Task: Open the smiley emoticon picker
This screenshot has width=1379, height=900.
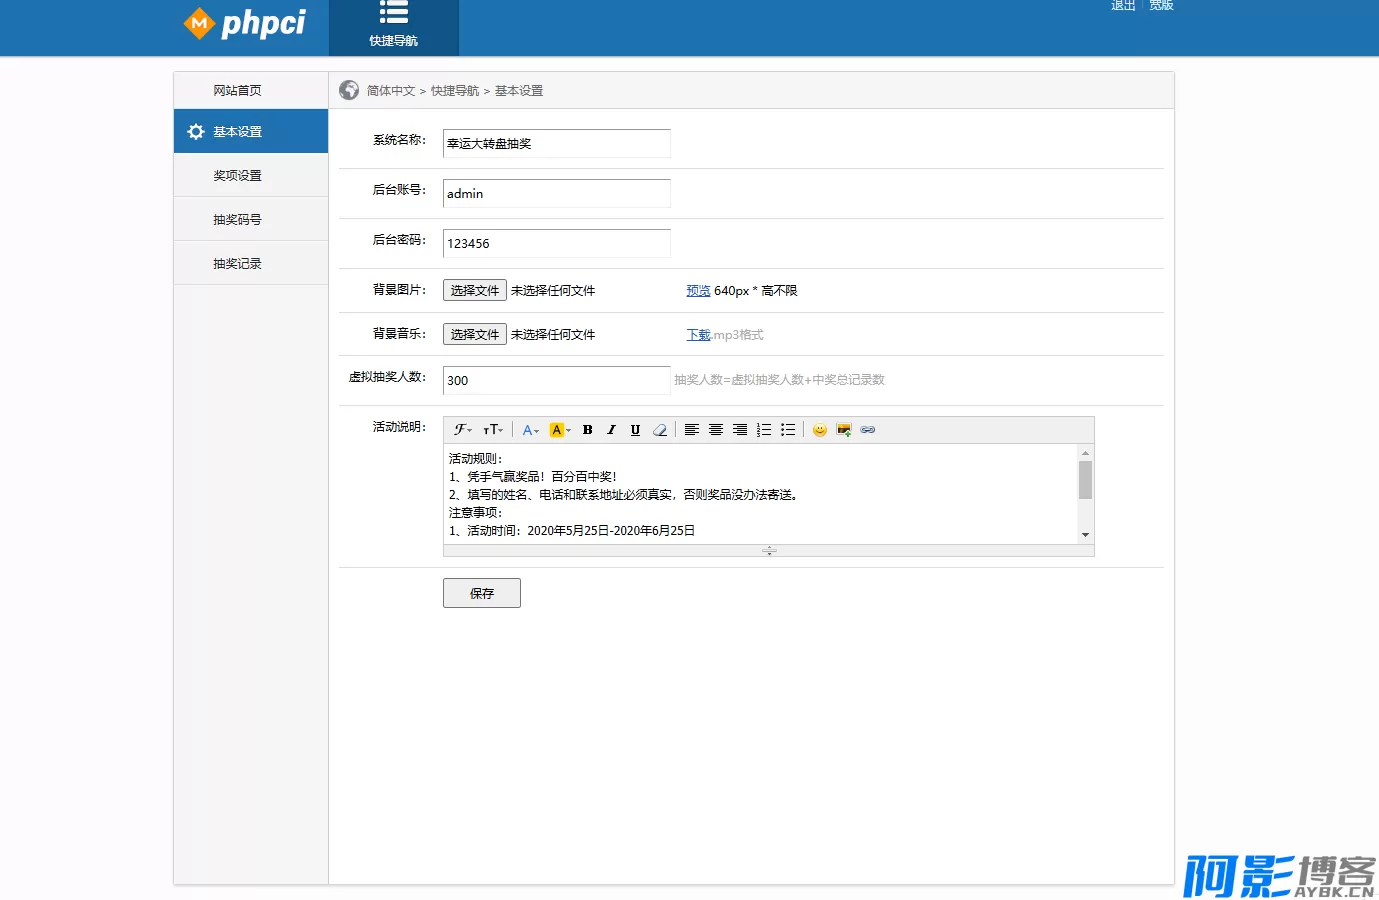Action: point(820,430)
